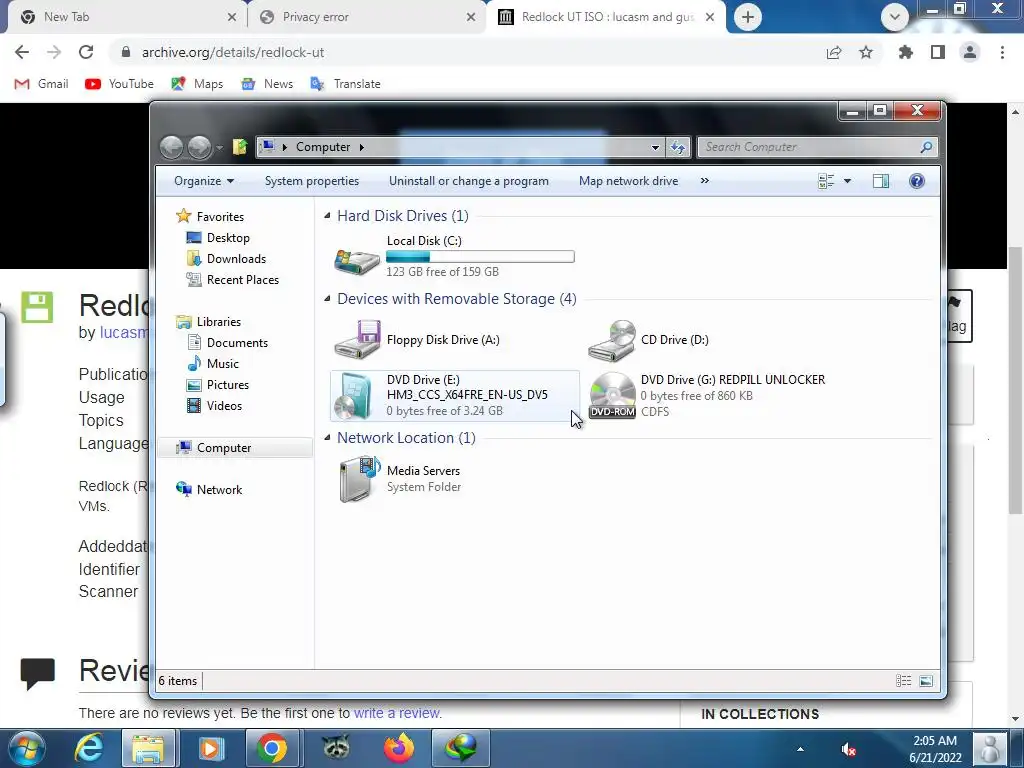
Task: Open Chrome extensions puzzle icon
Action: [x=906, y=52]
